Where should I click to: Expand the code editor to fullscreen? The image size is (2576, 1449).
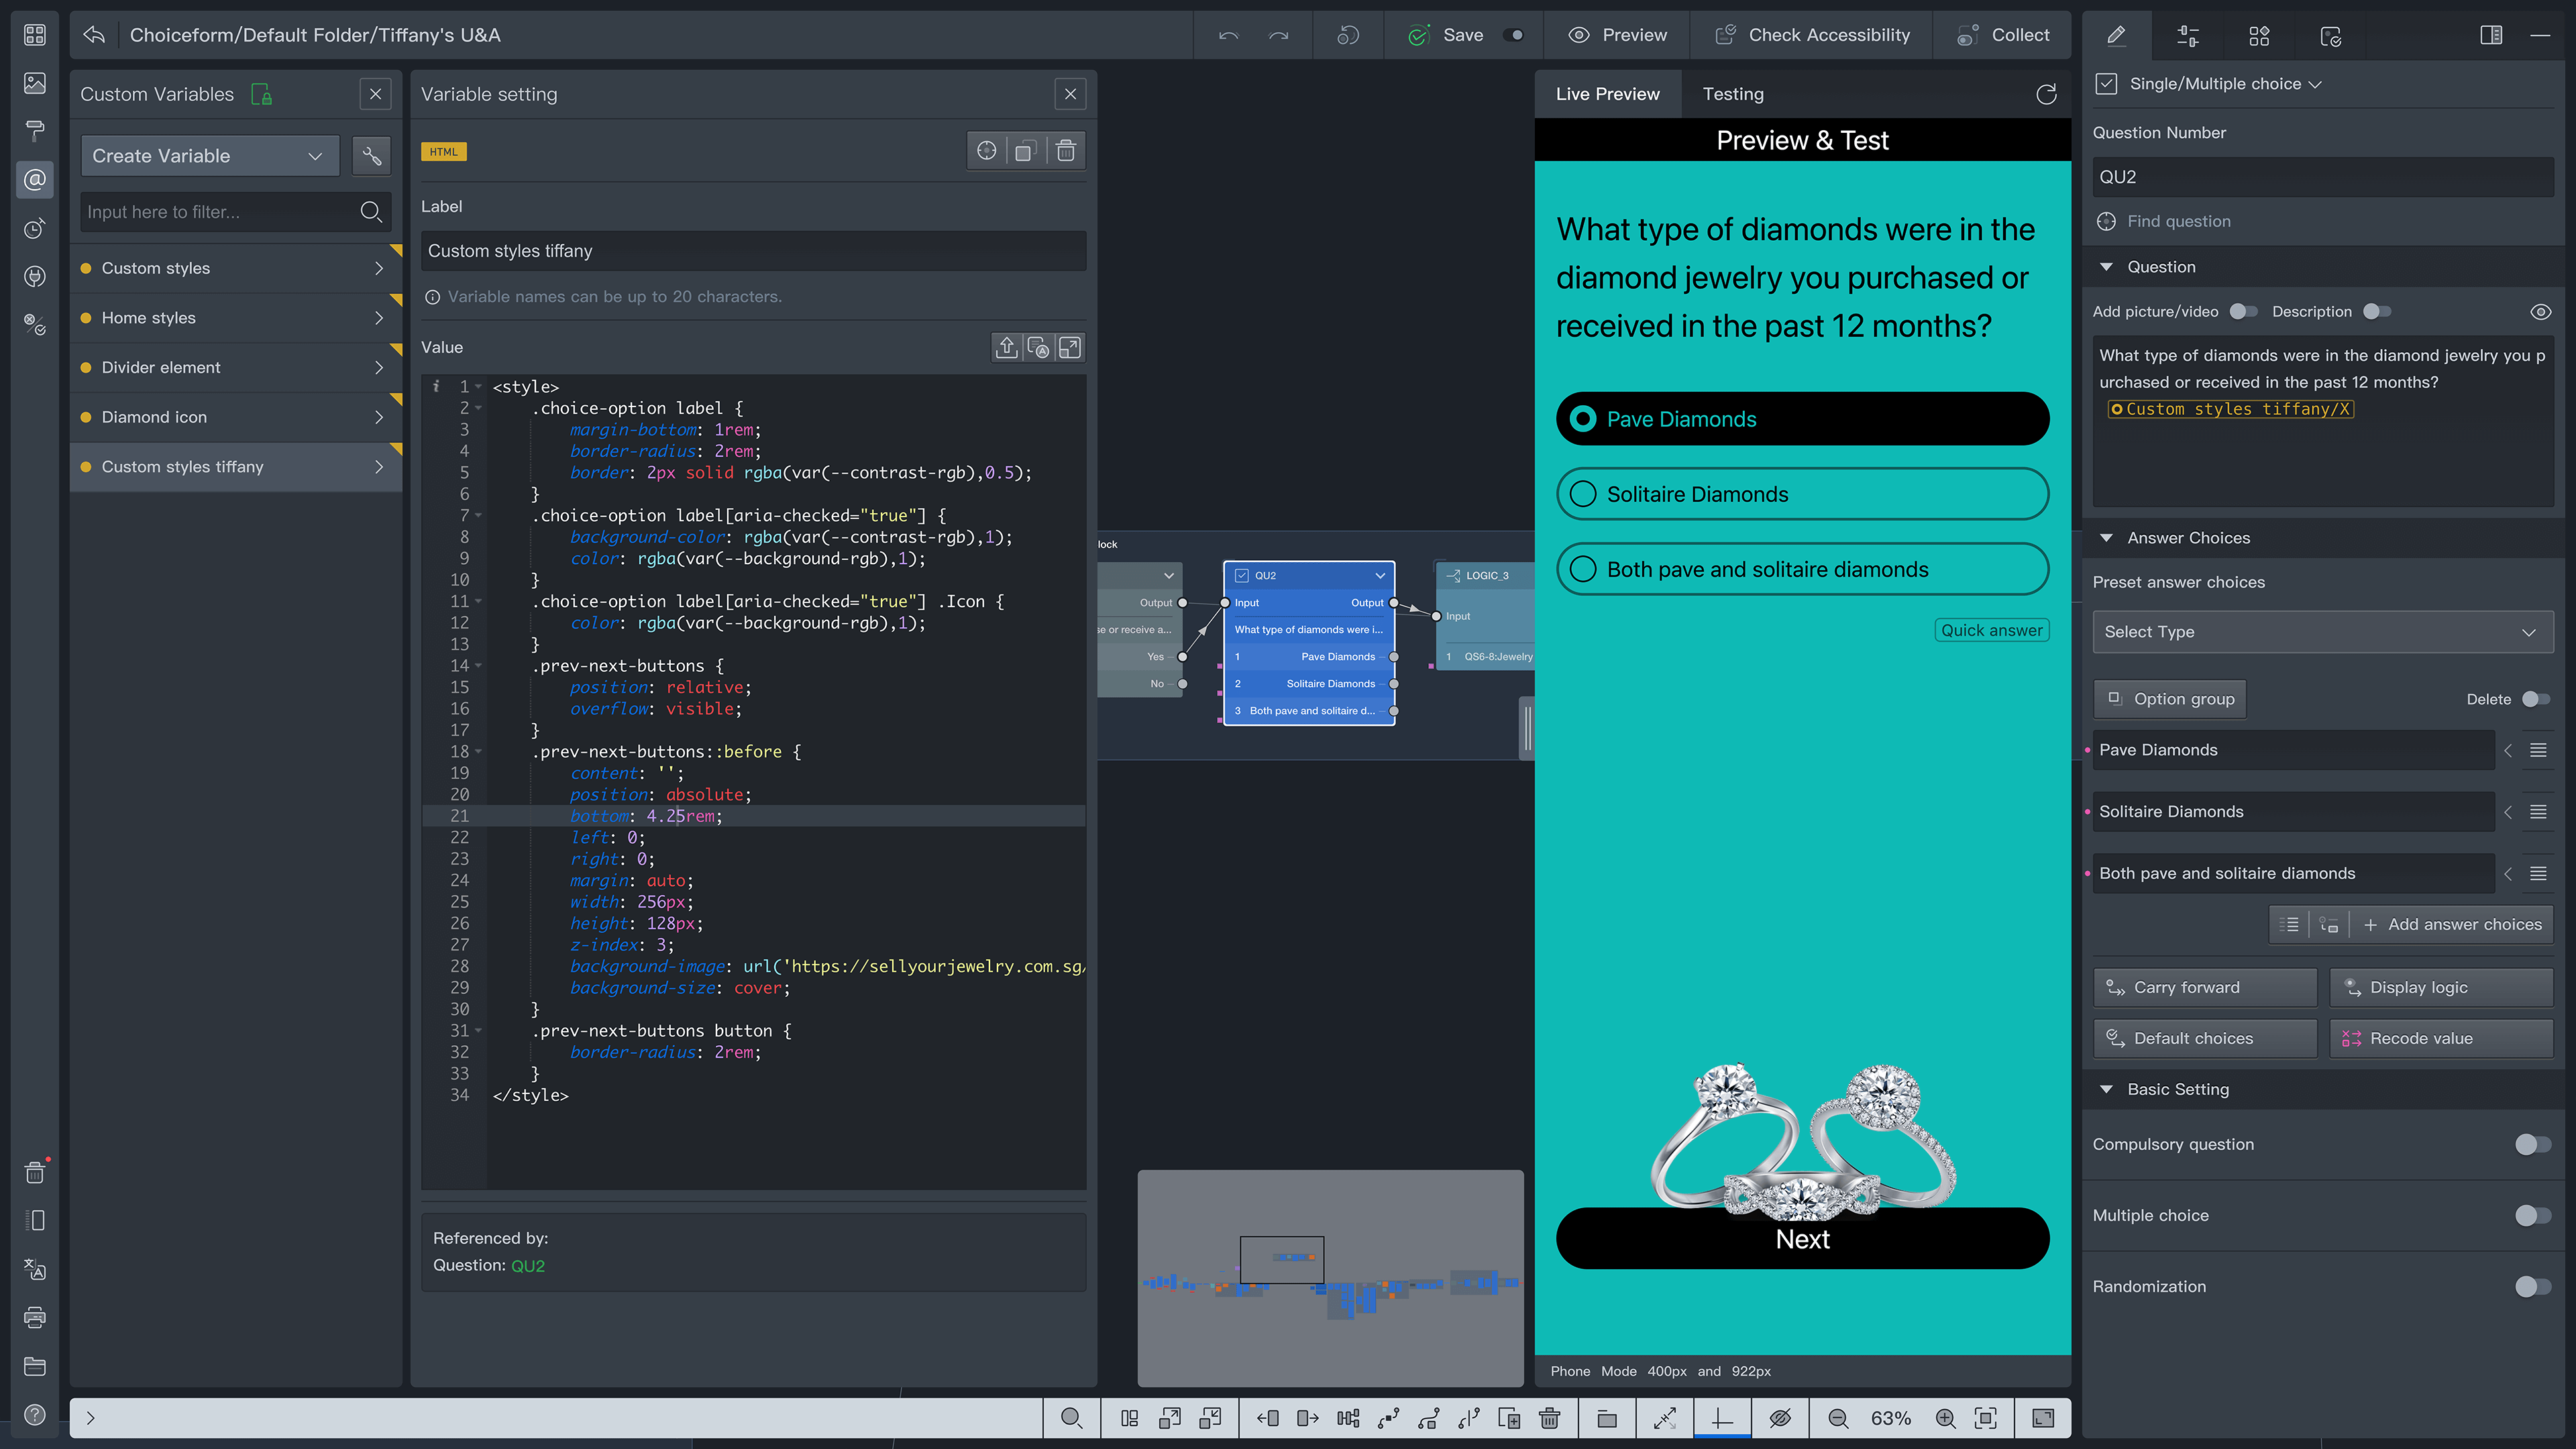click(x=1070, y=347)
